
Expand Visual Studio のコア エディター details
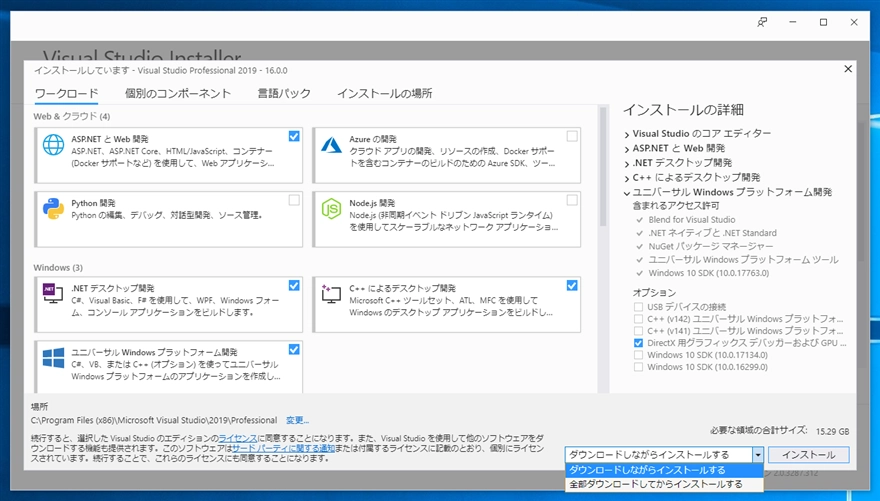coord(627,134)
